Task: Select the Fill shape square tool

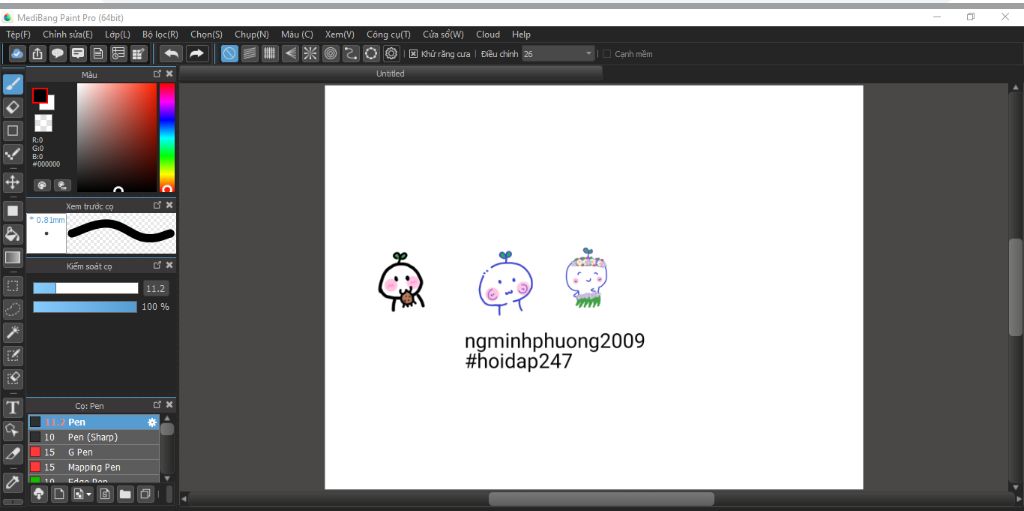Action: point(12,210)
